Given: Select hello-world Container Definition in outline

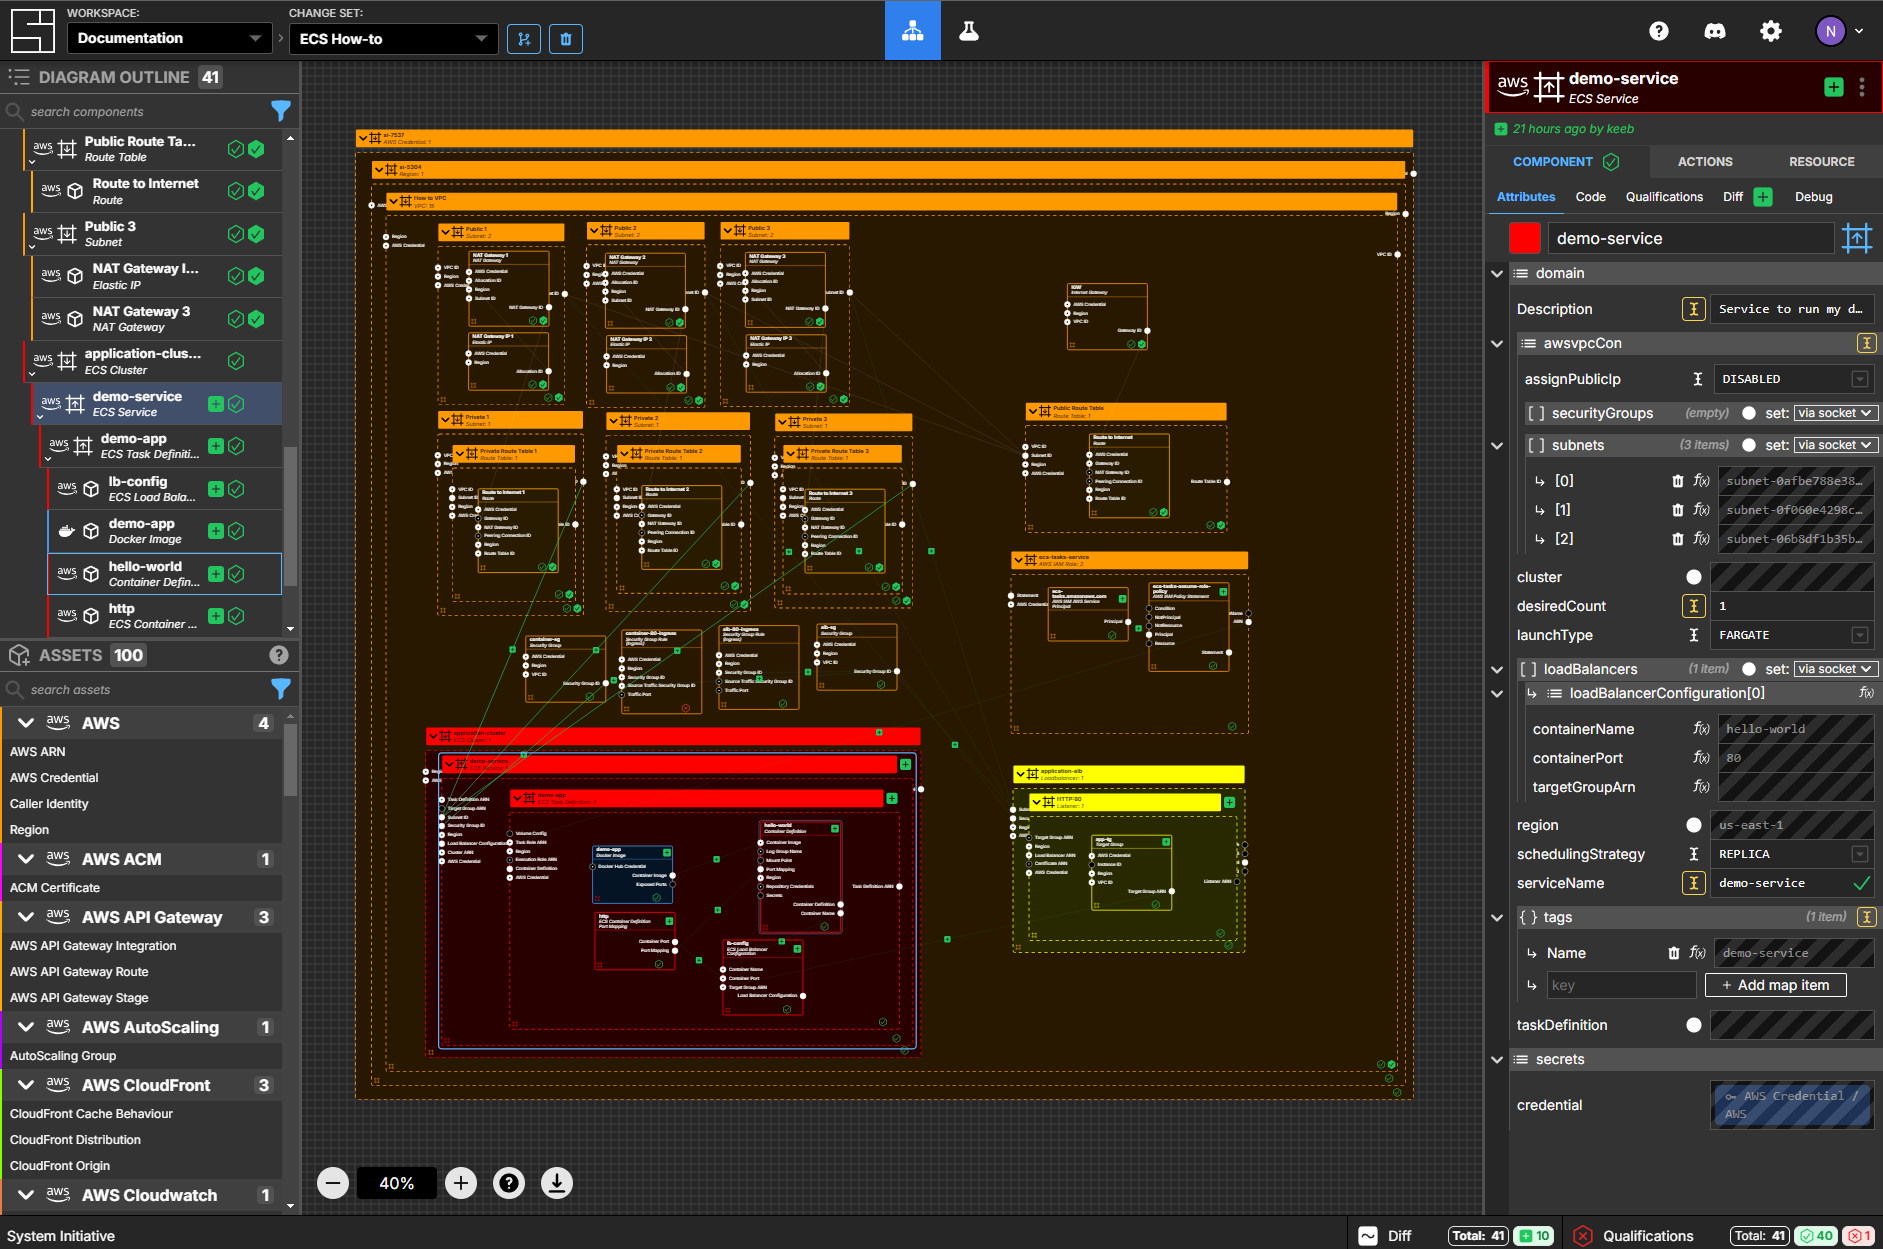Looking at the screenshot, I should [x=165, y=574].
